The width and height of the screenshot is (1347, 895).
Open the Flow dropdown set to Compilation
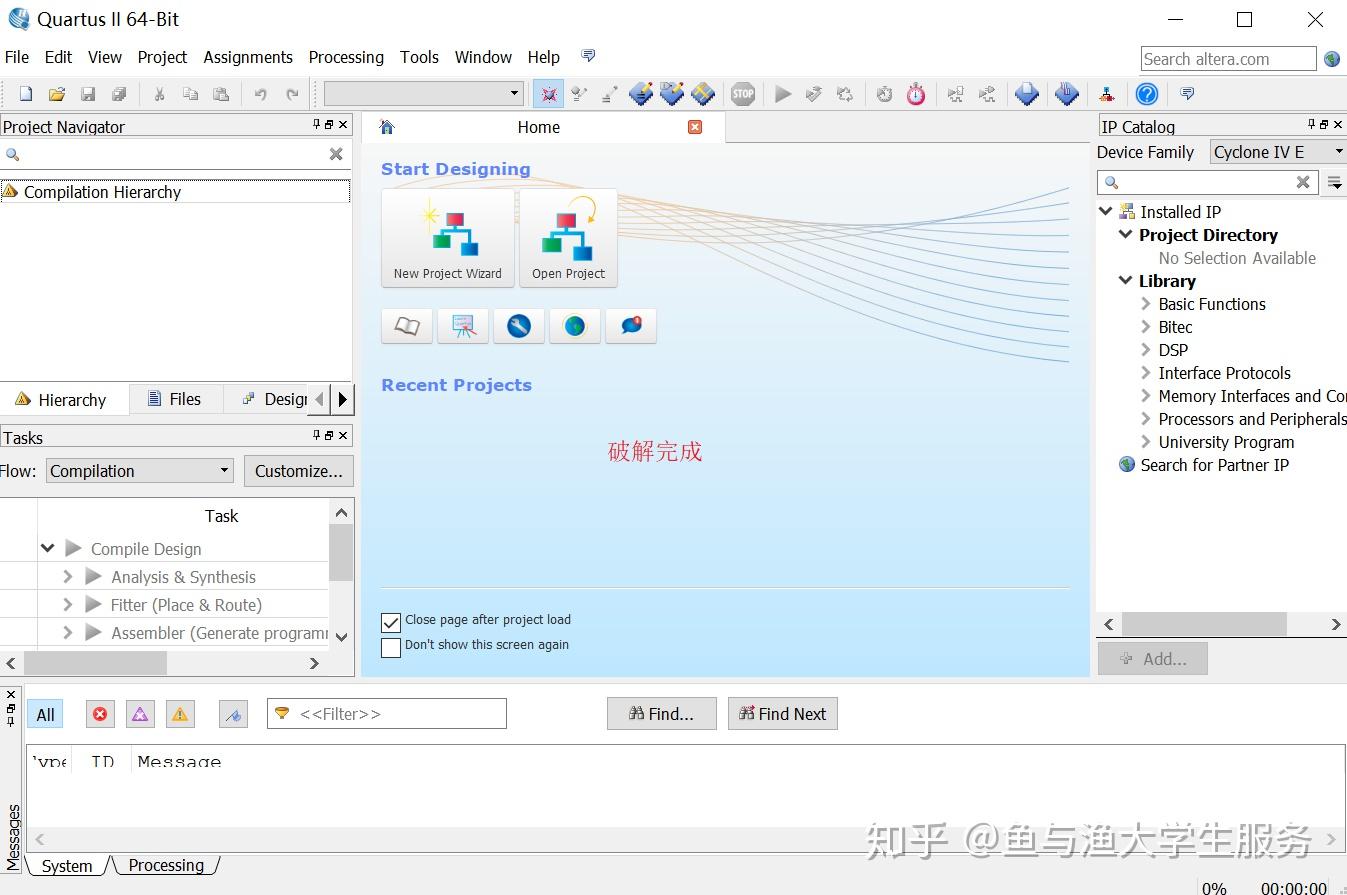(x=138, y=470)
